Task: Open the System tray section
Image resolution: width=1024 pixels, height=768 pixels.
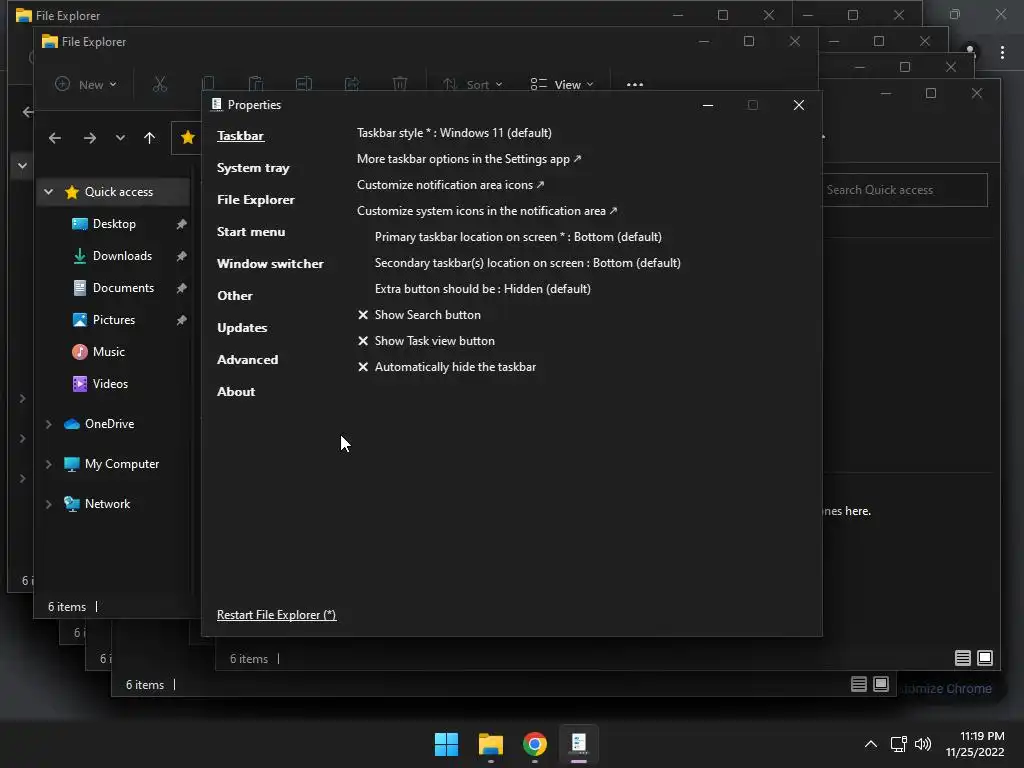Action: (x=253, y=168)
